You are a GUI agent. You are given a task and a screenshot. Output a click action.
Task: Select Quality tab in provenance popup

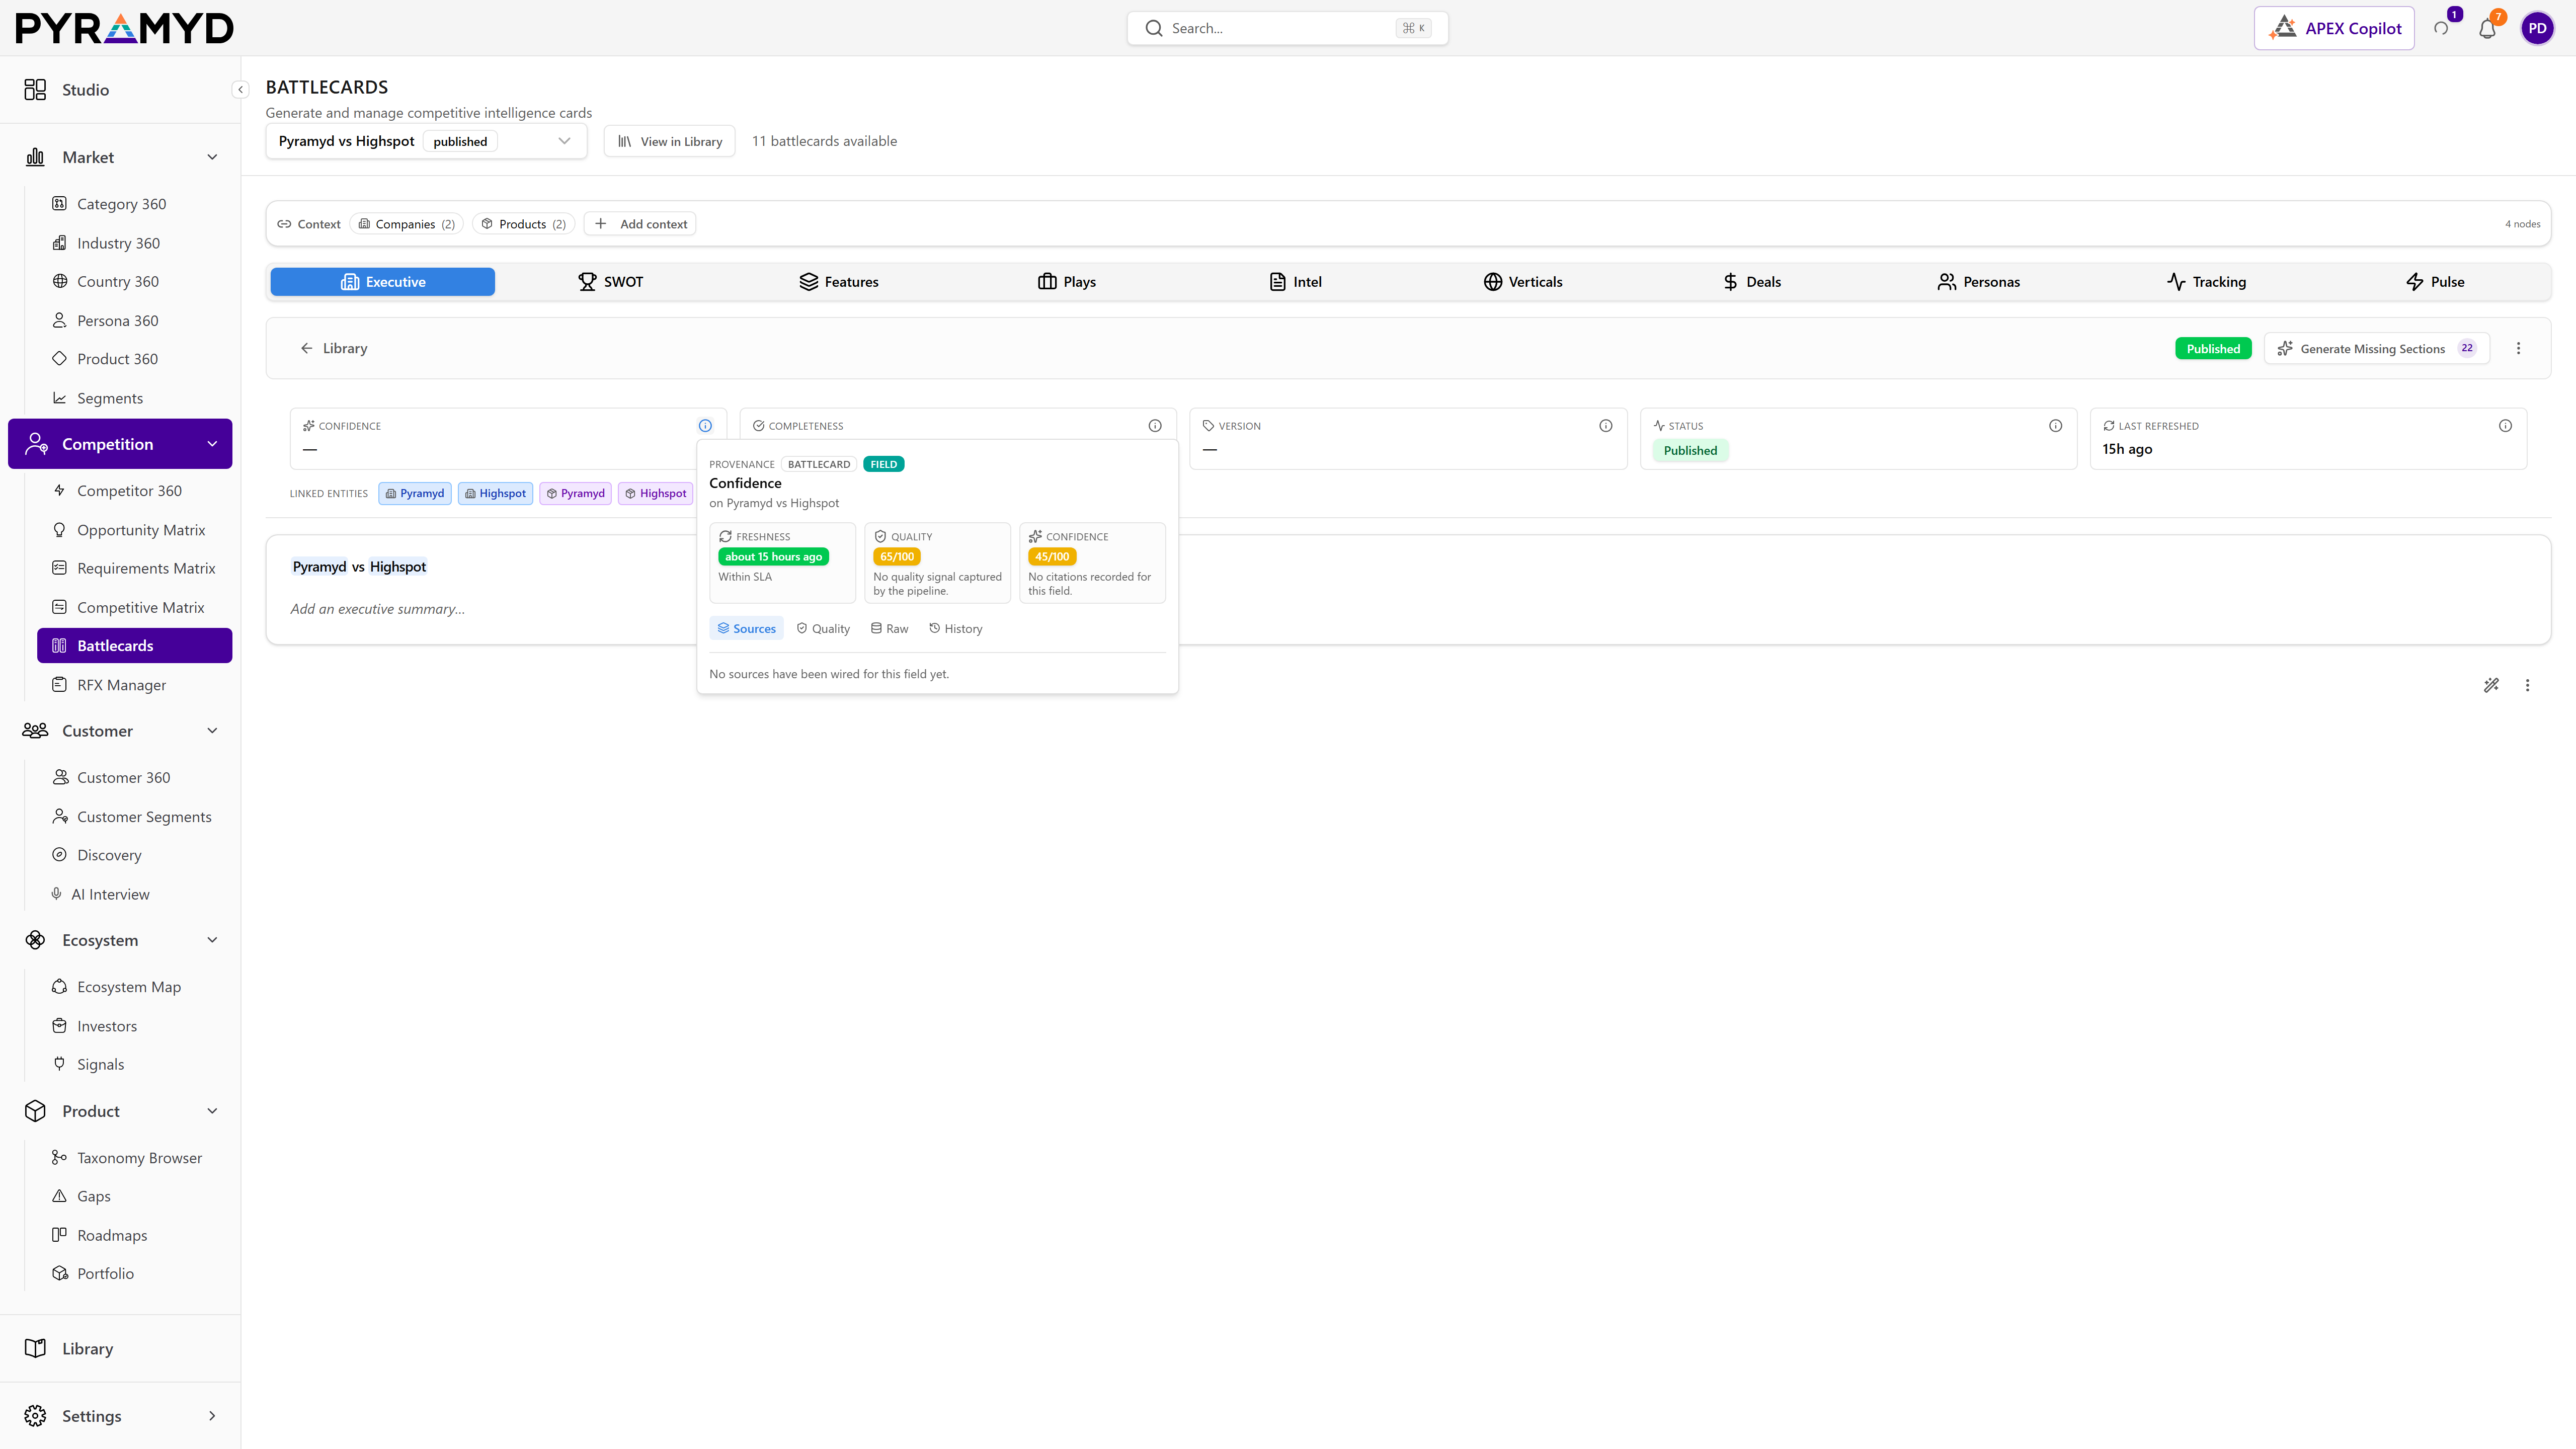[823, 629]
